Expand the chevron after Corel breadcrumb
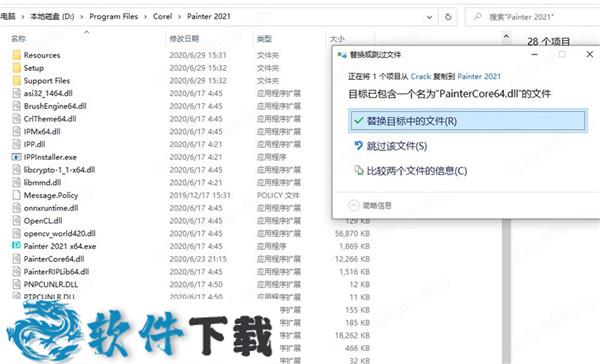The image size is (600, 364). point(179,16)
